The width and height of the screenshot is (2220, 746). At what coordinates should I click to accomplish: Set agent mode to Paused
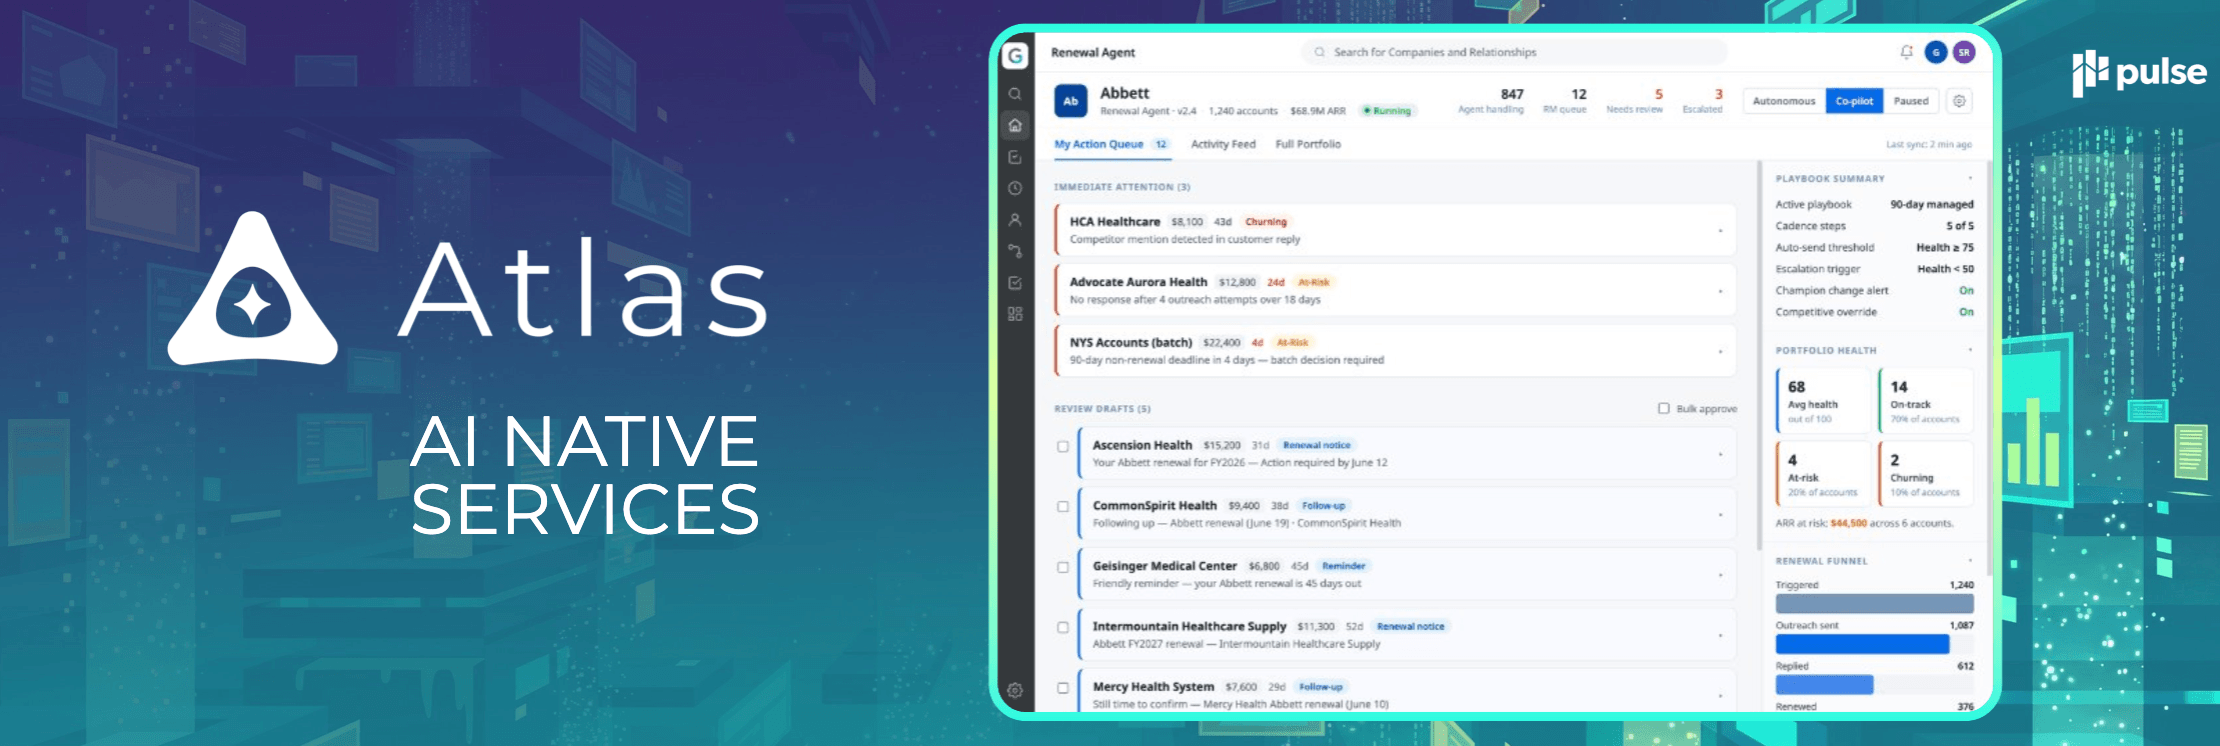pos(1911,101)
